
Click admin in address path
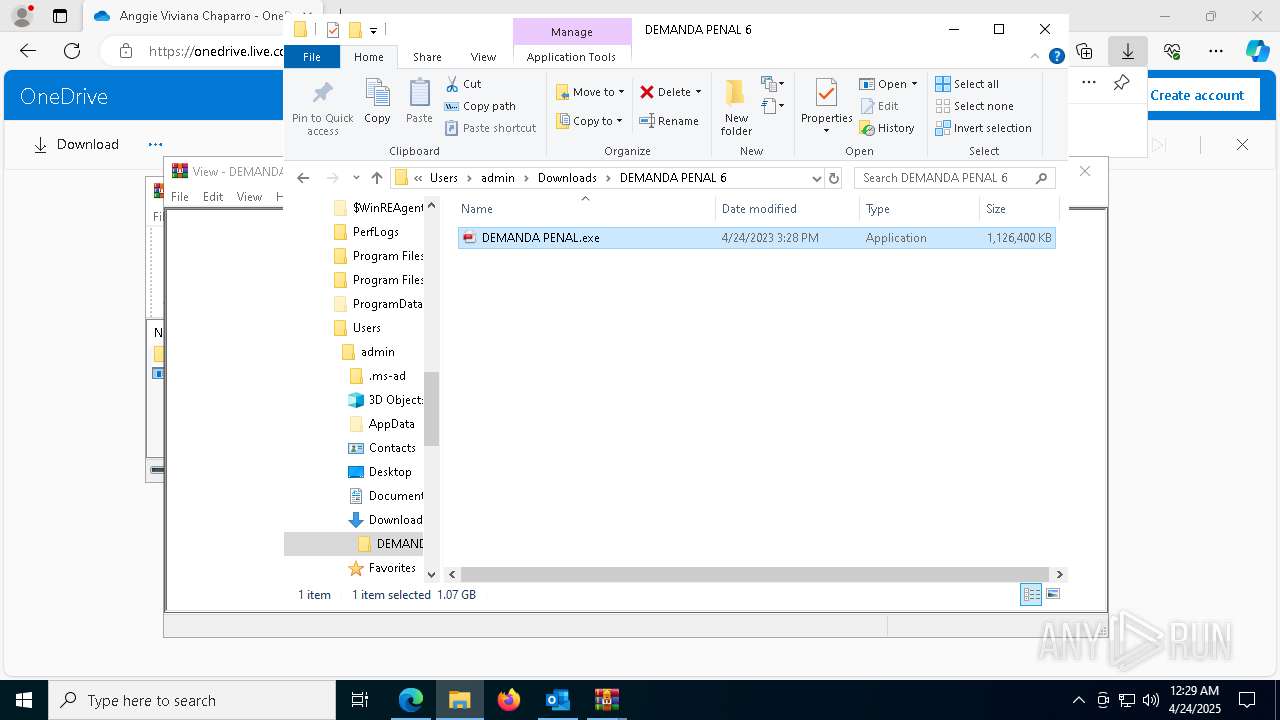pos(497,178)
